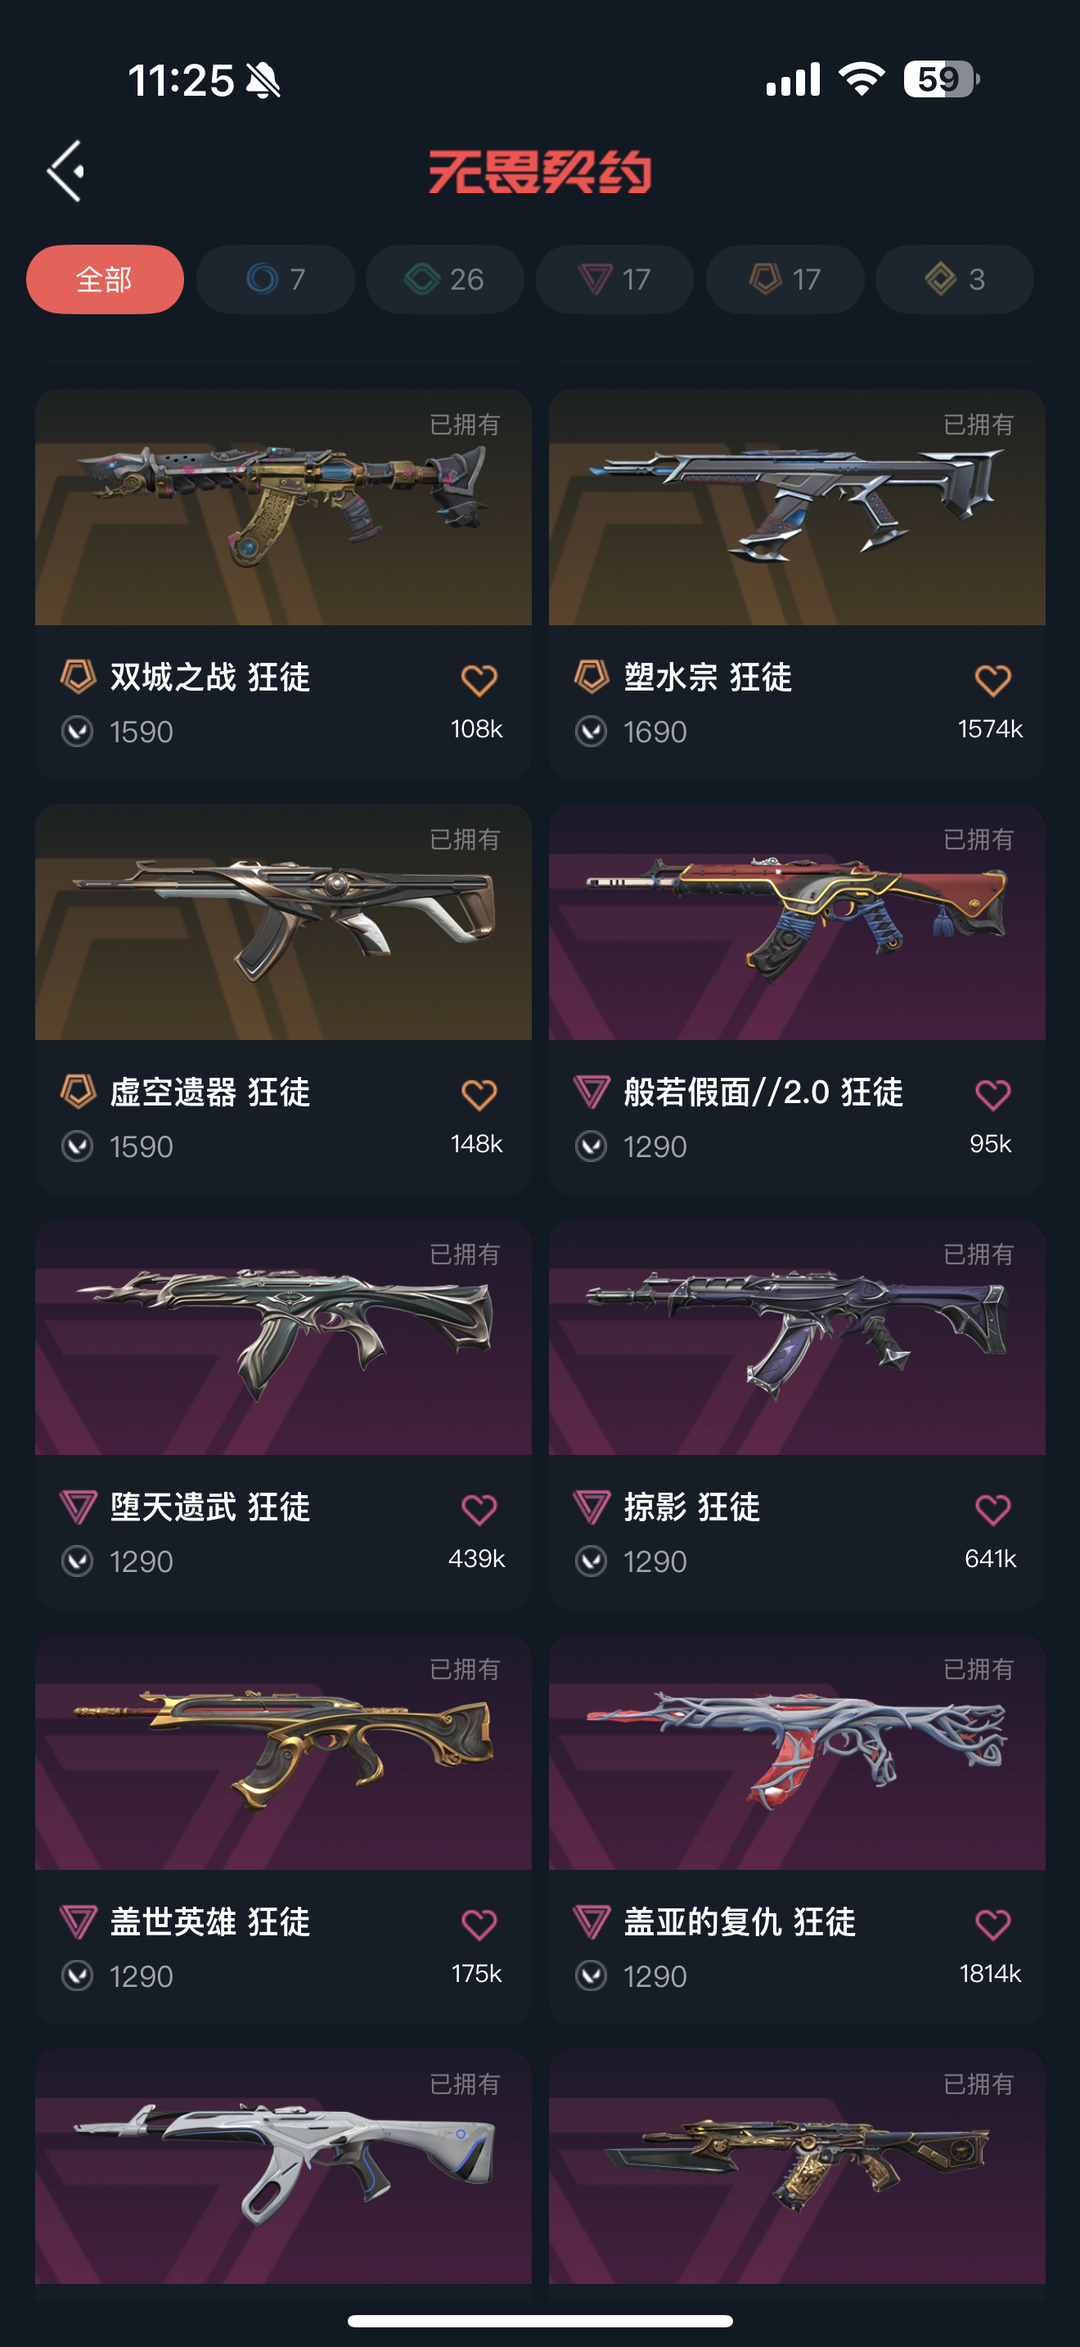
Task: Open 堕天遗武 狂徒 skin title
Action: [210, 1507]
